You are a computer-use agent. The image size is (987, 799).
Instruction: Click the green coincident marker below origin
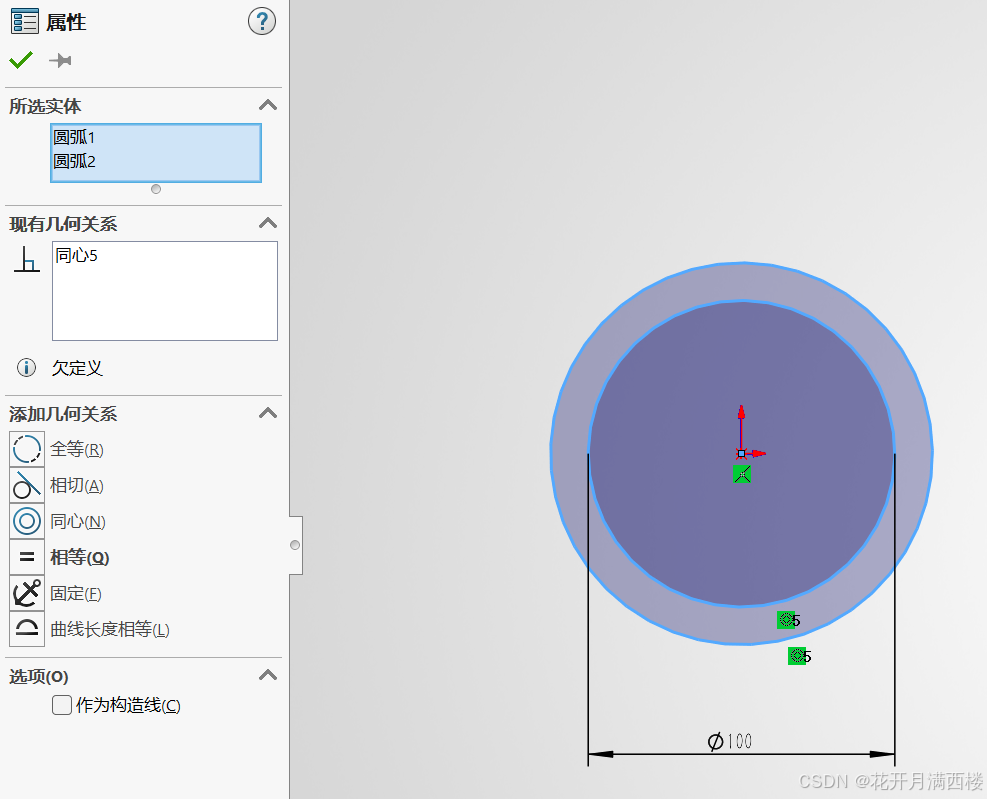click(742, 474)
